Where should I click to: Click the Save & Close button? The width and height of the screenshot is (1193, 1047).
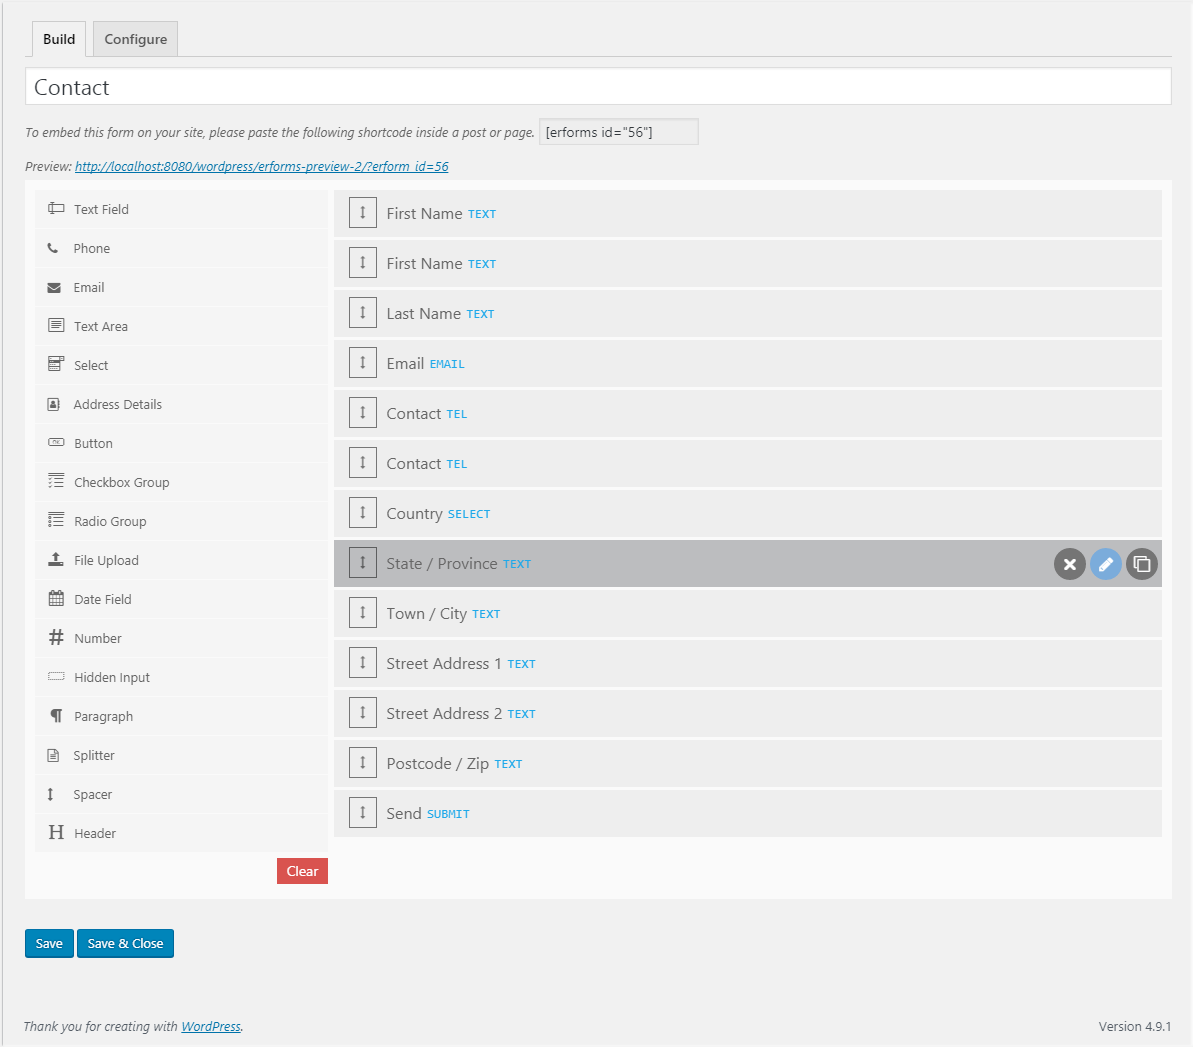pos(126,944)
